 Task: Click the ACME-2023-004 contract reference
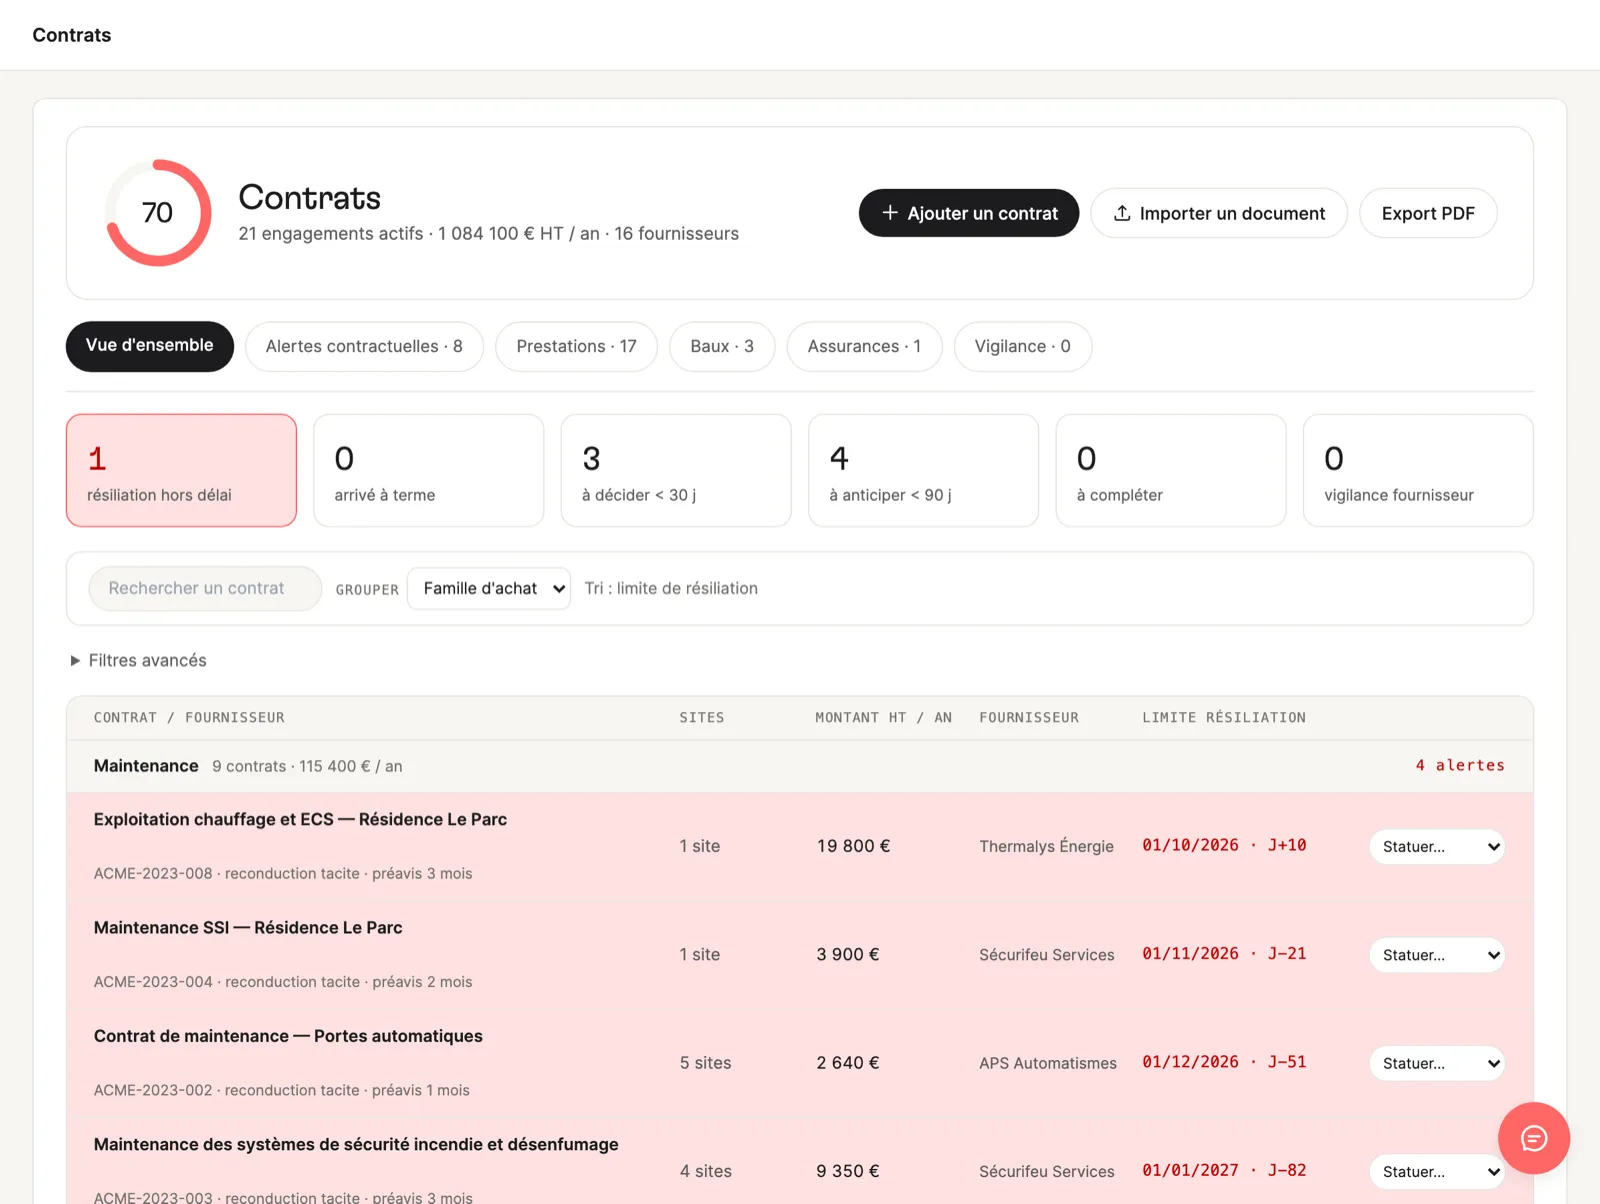(x=153, y=982)
